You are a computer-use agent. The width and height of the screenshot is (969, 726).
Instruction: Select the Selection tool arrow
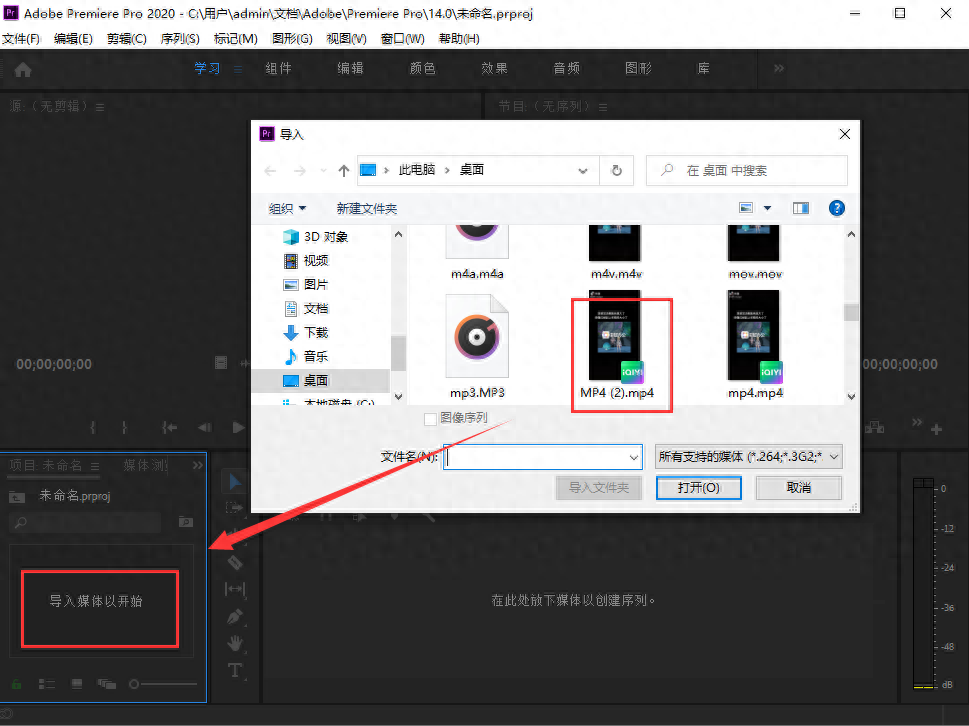235,482
